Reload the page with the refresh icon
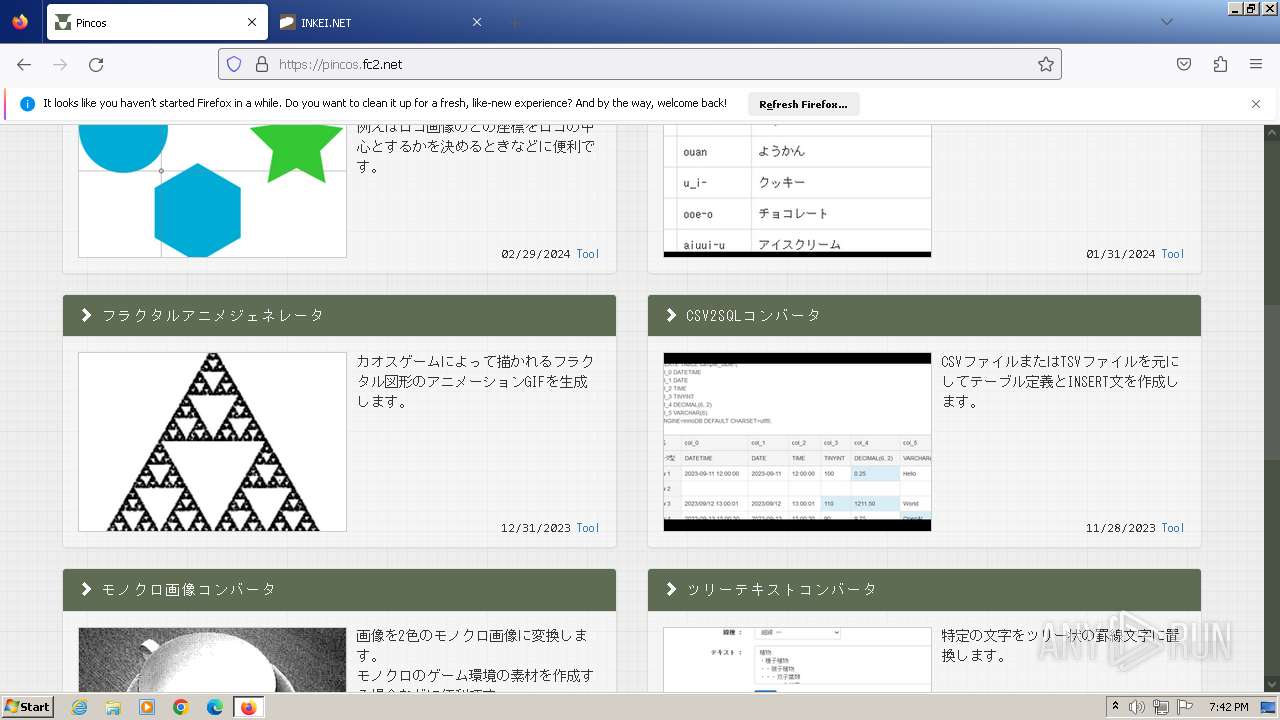Screen dimensions: 1280x720 tap(96, 64)
